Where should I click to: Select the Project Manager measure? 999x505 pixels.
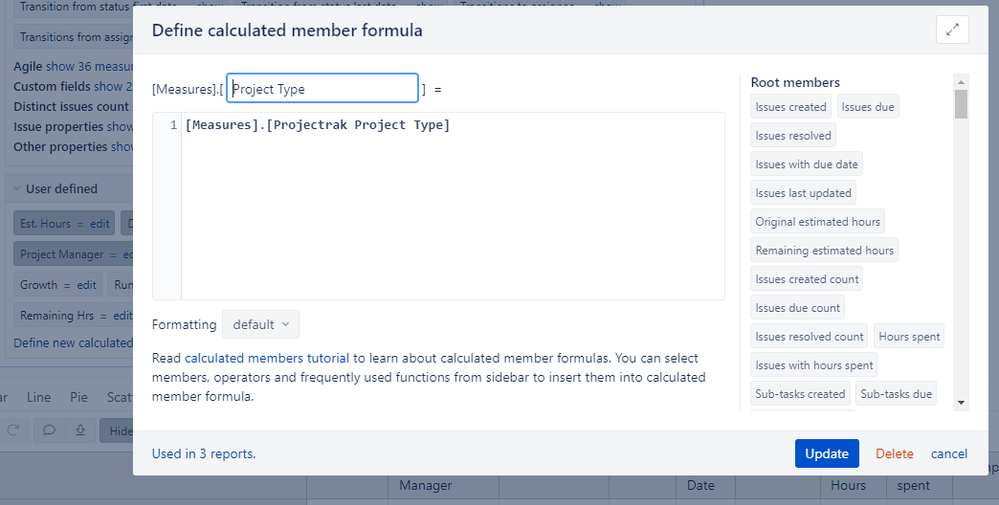click(x=61, y=254)
